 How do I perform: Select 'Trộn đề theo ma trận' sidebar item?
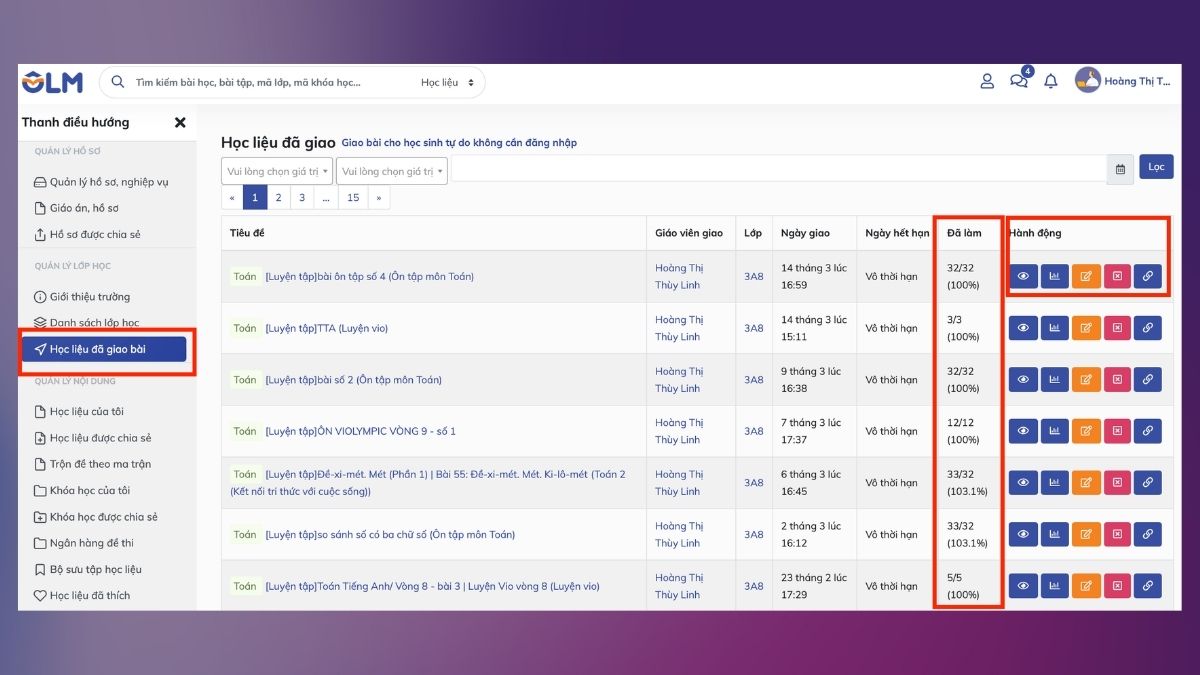(x=93, y=464)
